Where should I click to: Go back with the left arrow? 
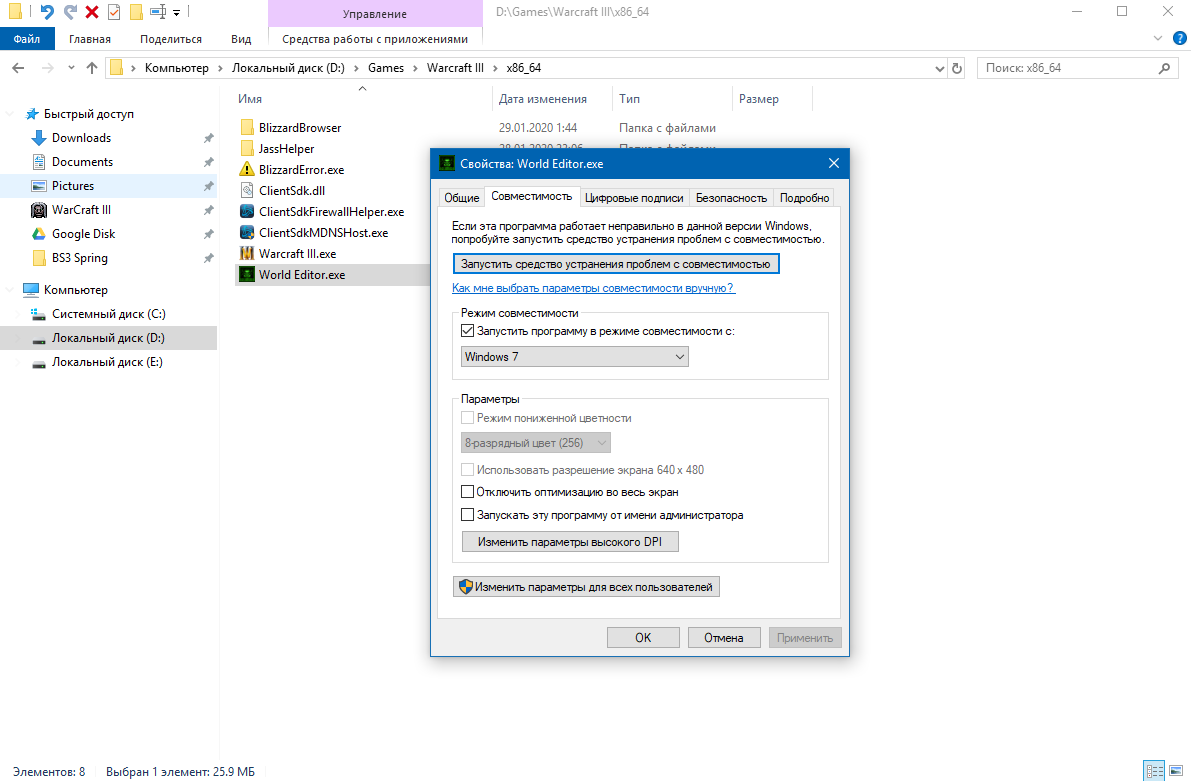click(x=18, y=68)
